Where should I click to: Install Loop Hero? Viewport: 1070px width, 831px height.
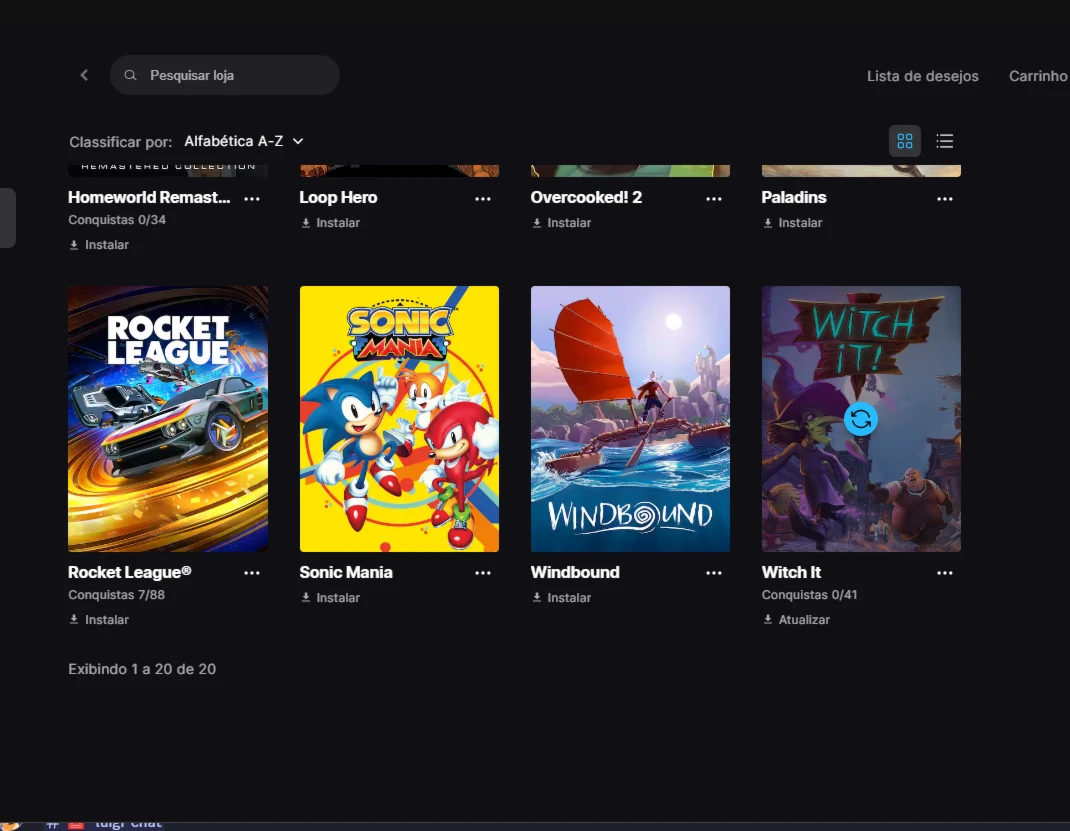[330, 223]
